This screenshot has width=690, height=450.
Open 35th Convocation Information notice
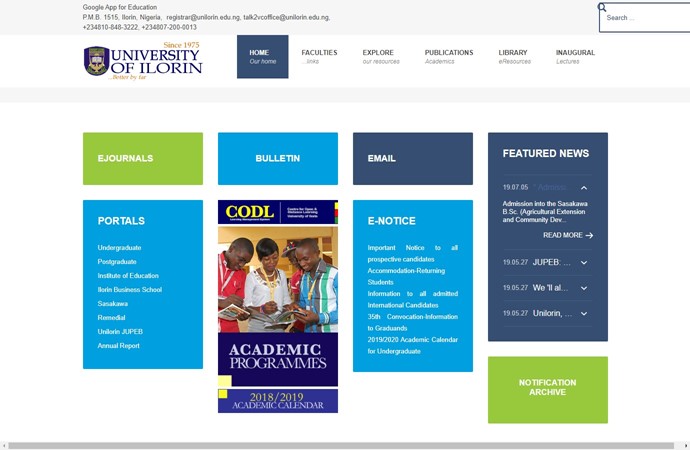[x=413, y=322]
